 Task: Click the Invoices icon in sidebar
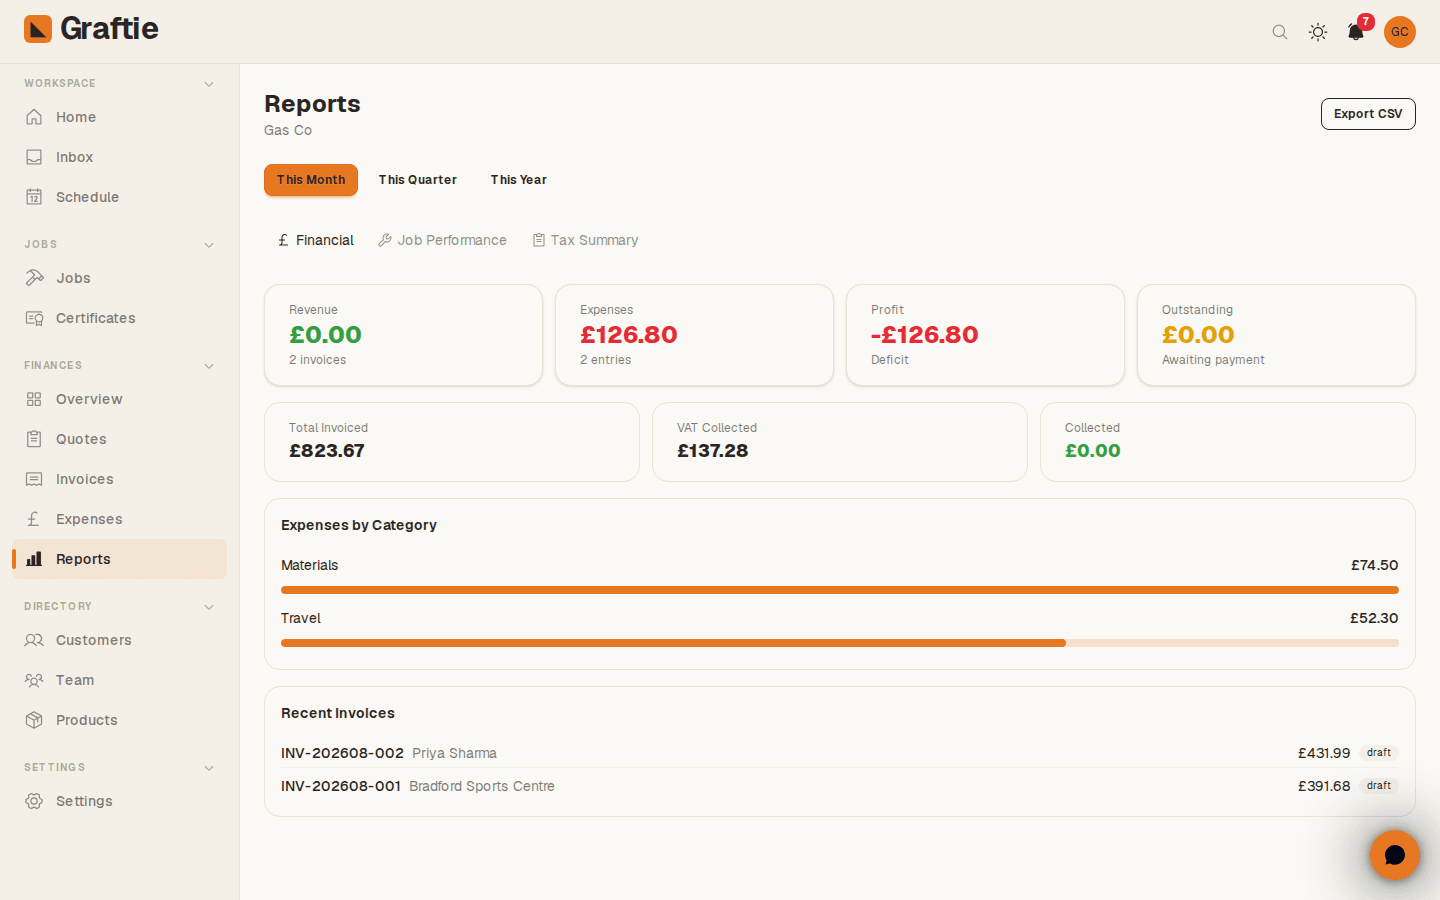click(34, 479)
